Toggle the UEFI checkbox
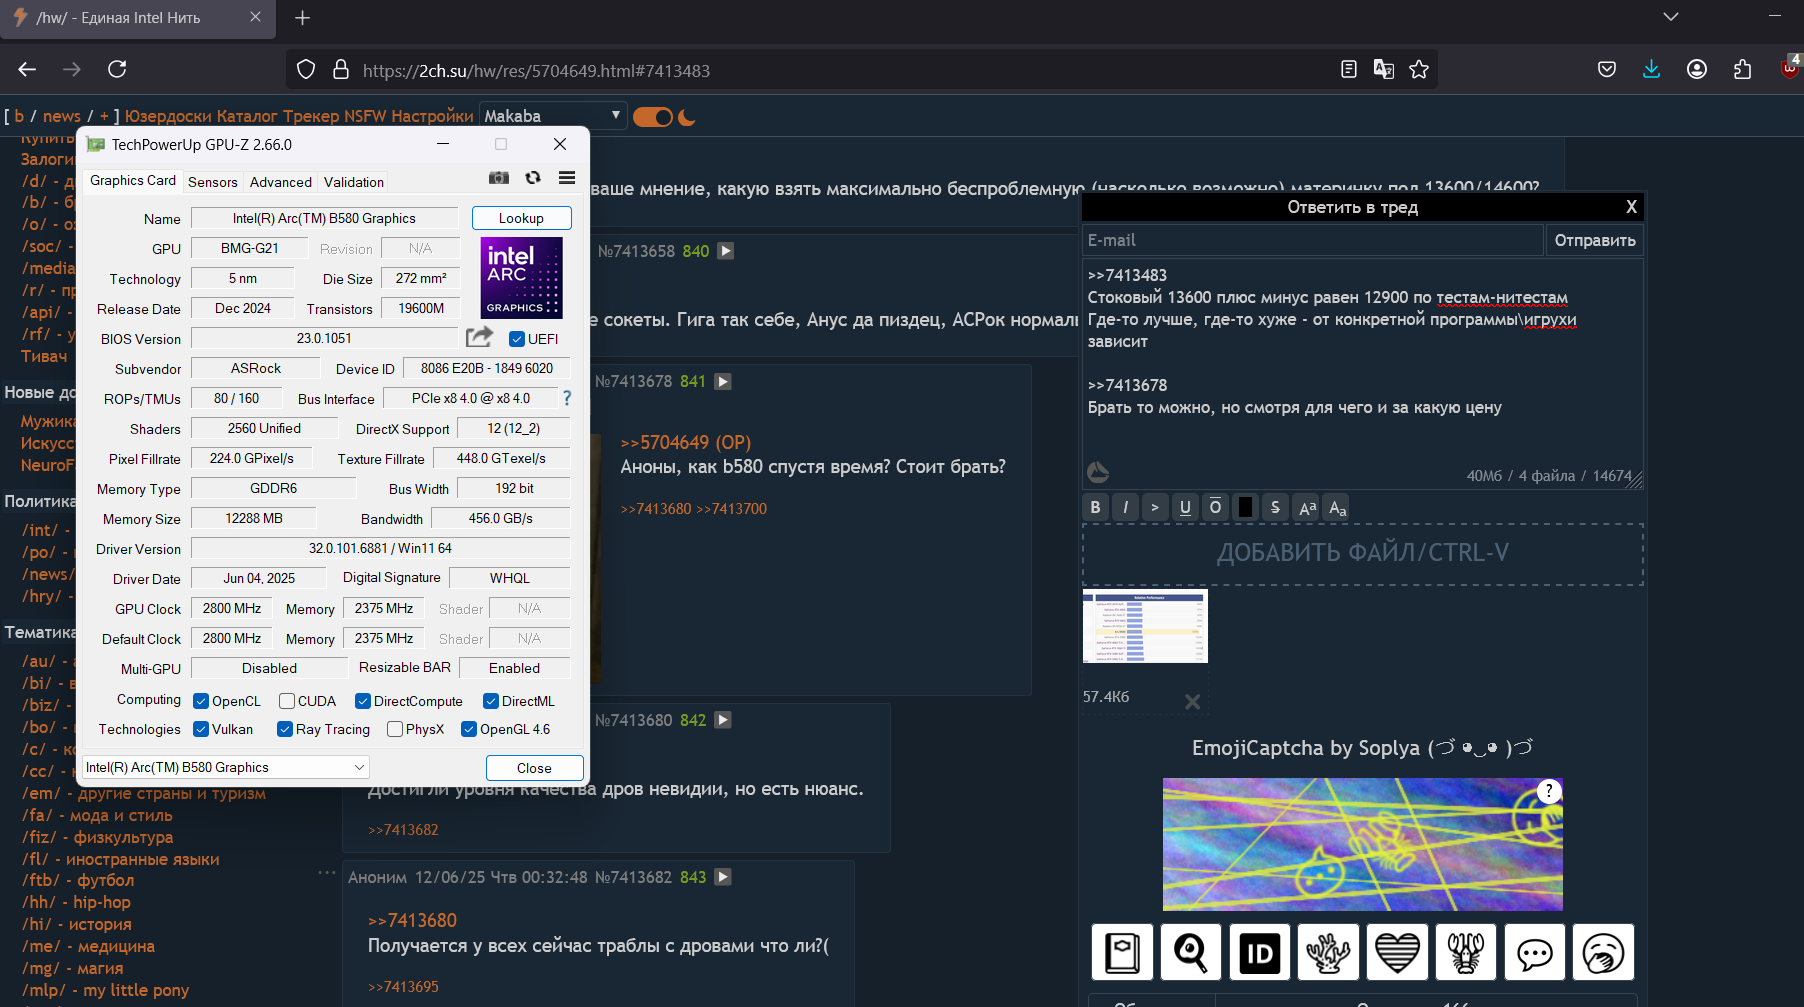Viewport: 1804px width, 1007px height. [x=517, y=339]
